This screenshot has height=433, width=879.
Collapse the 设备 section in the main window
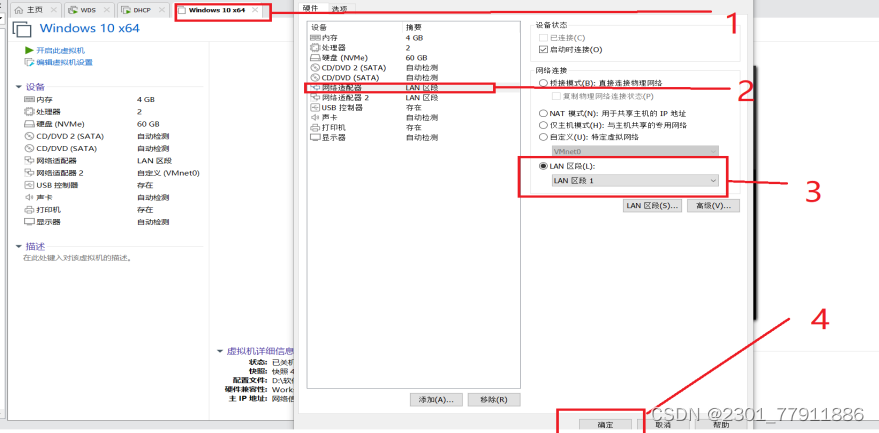coord(19,87)
